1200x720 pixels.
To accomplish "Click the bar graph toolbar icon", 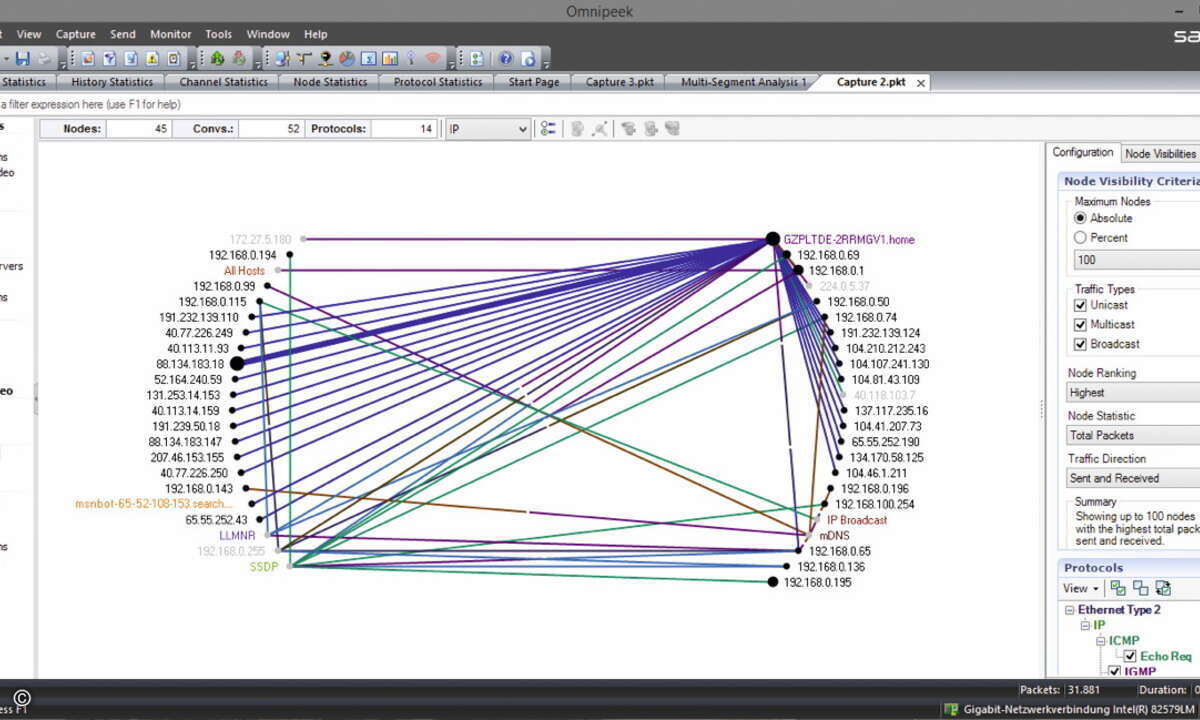I will tap(390, 59).
